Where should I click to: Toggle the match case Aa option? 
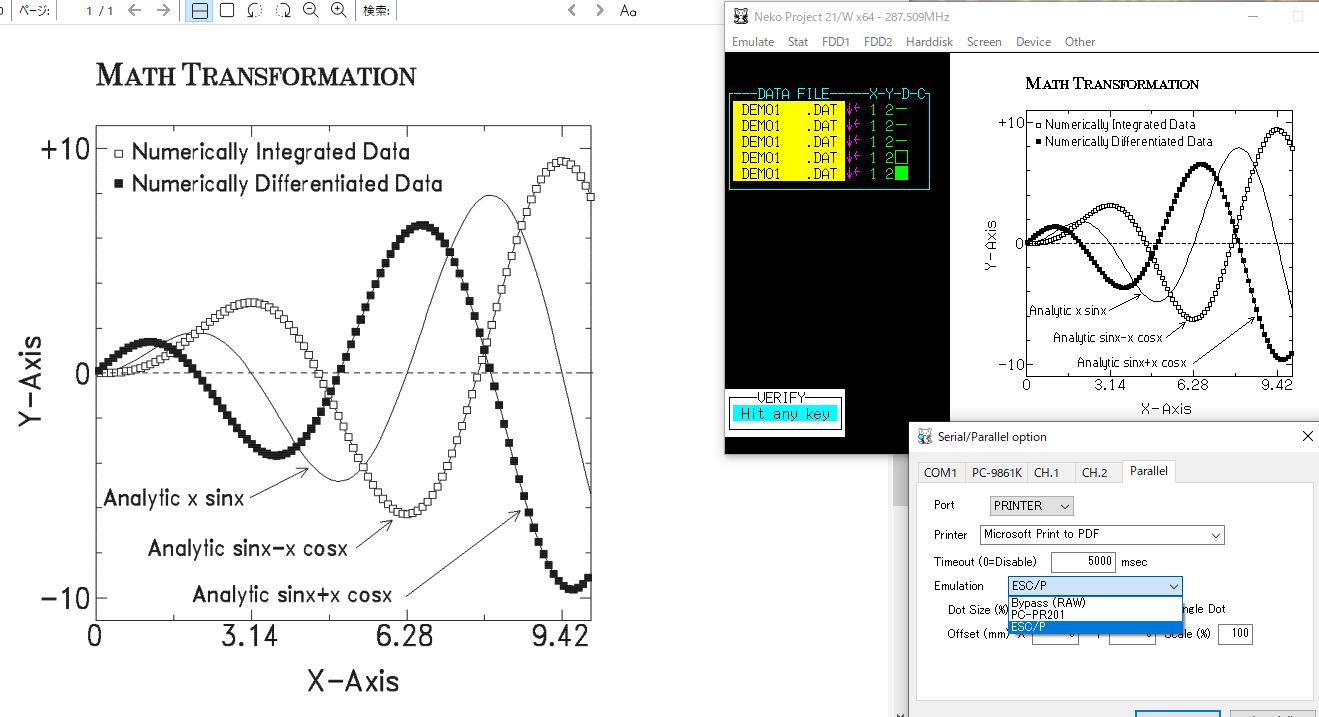point(628,10)
